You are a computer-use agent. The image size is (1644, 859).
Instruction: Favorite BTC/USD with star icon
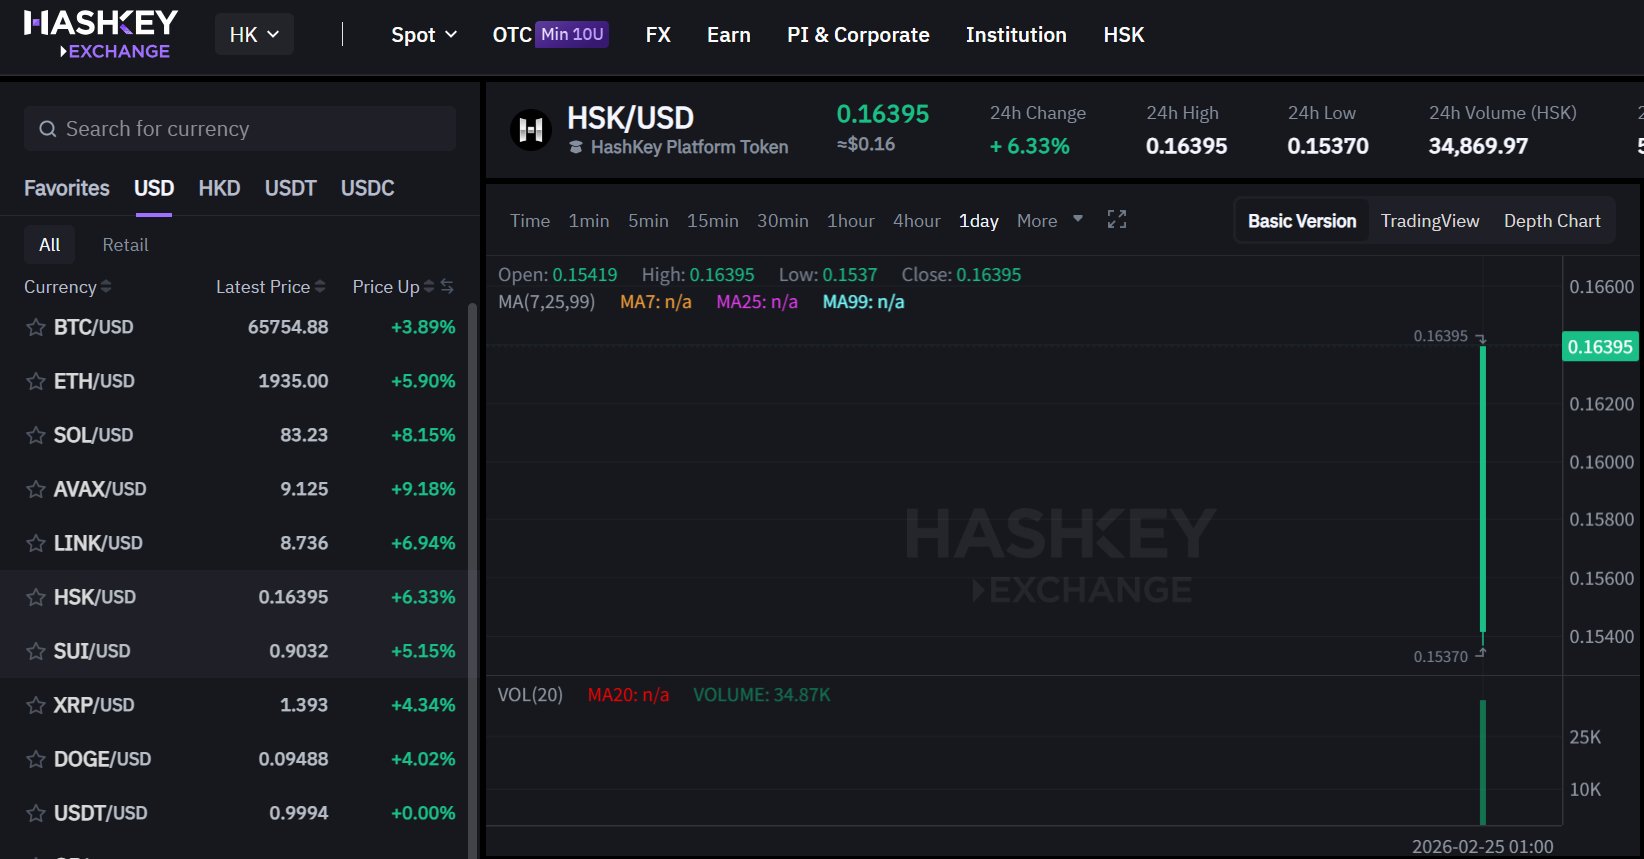(x=36, y=327)
